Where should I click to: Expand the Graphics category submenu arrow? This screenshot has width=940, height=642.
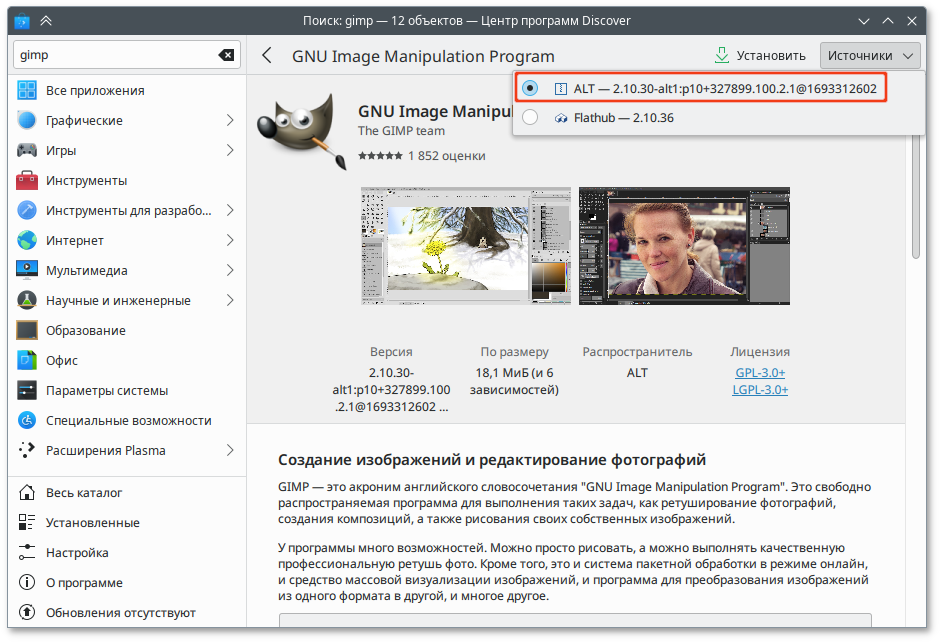pyautogui.click(x=229, y=121)
